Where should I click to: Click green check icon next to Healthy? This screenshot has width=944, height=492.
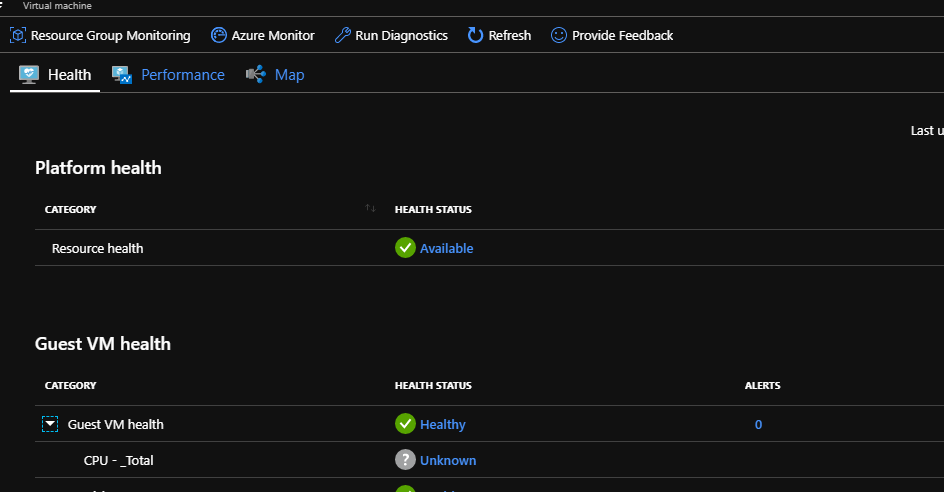coord(405,424)
